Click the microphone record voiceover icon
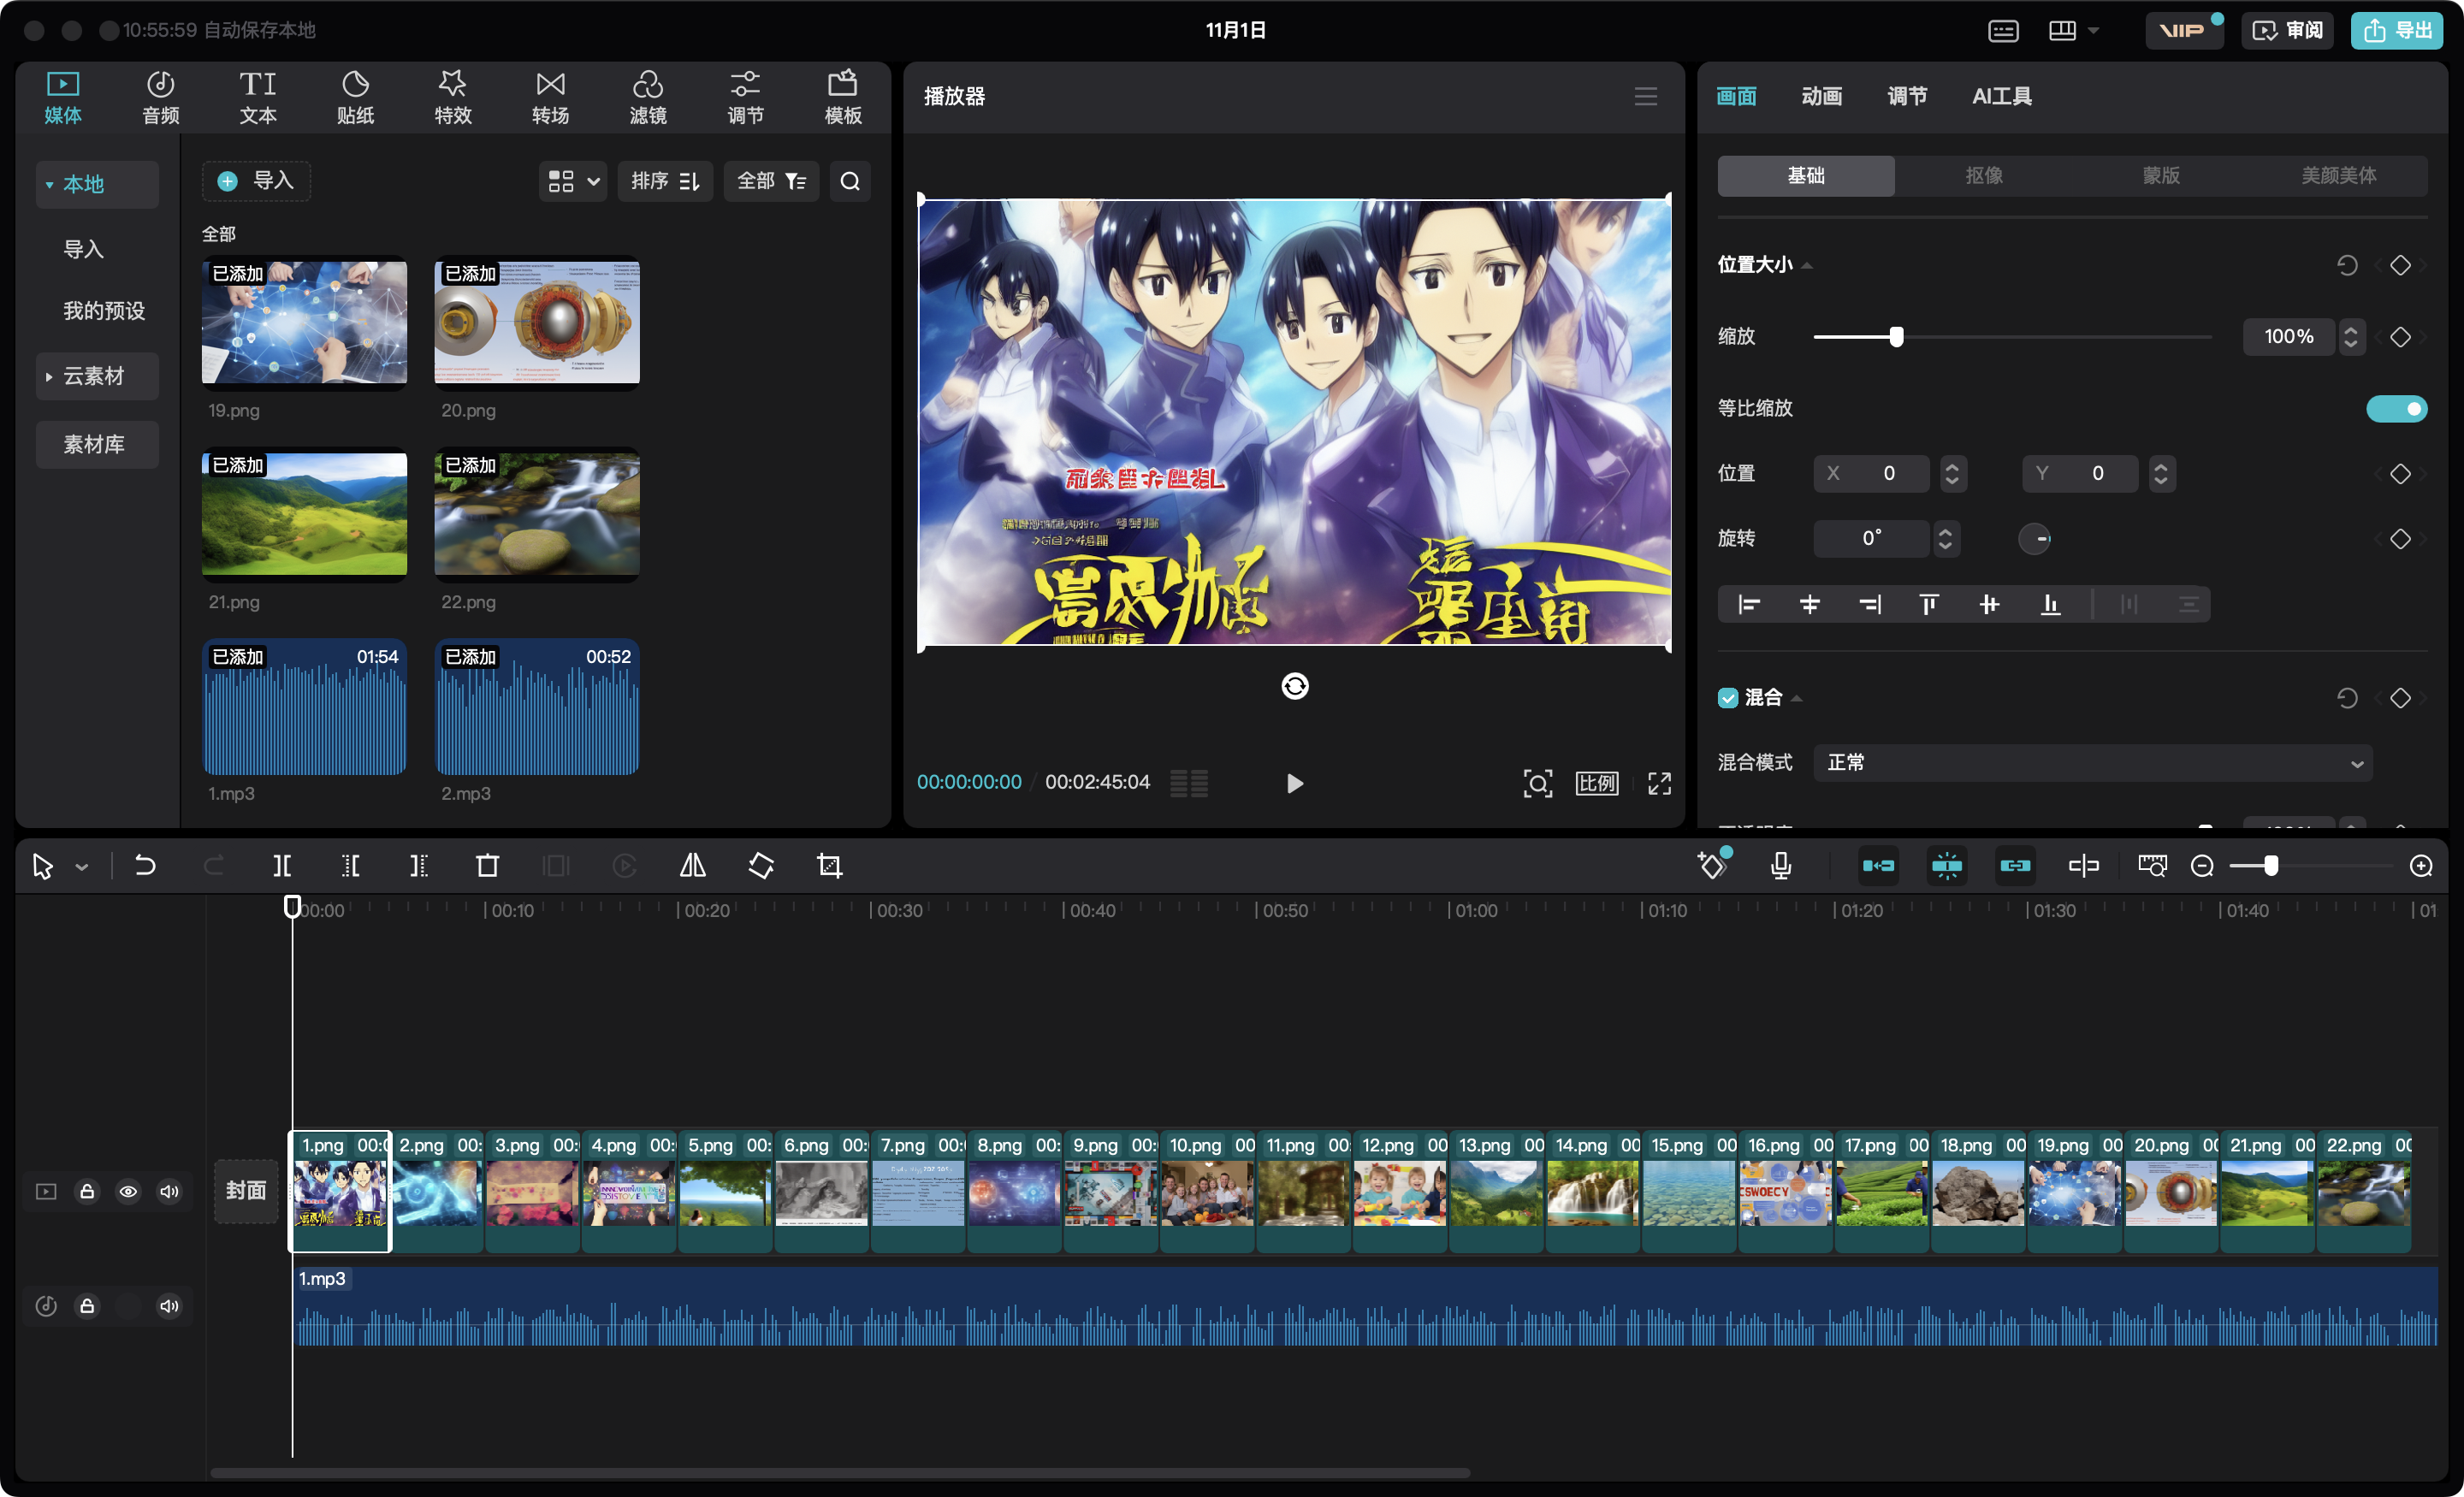Screen dimensions: 2464x1497 (x=1781, y=866)
